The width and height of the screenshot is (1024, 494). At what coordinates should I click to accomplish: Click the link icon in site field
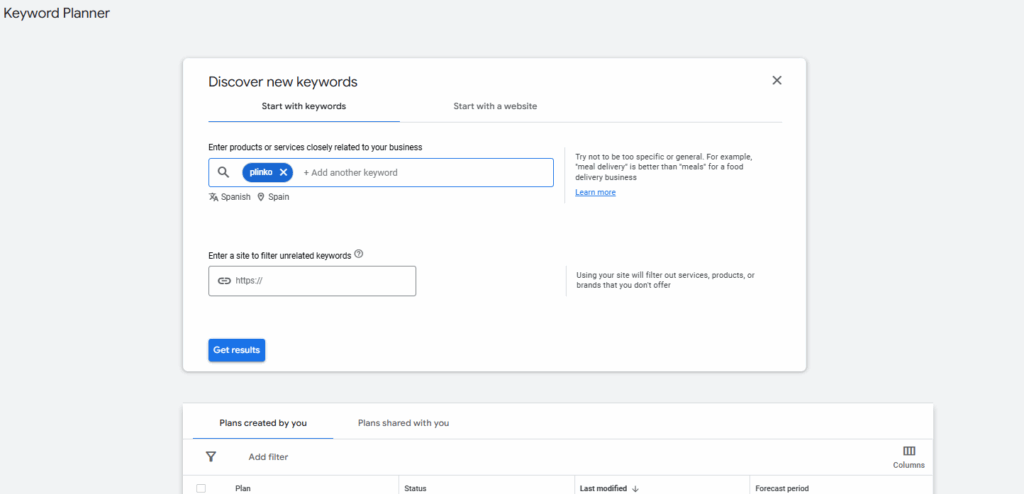pyautogui.click(x=224, y=281)
